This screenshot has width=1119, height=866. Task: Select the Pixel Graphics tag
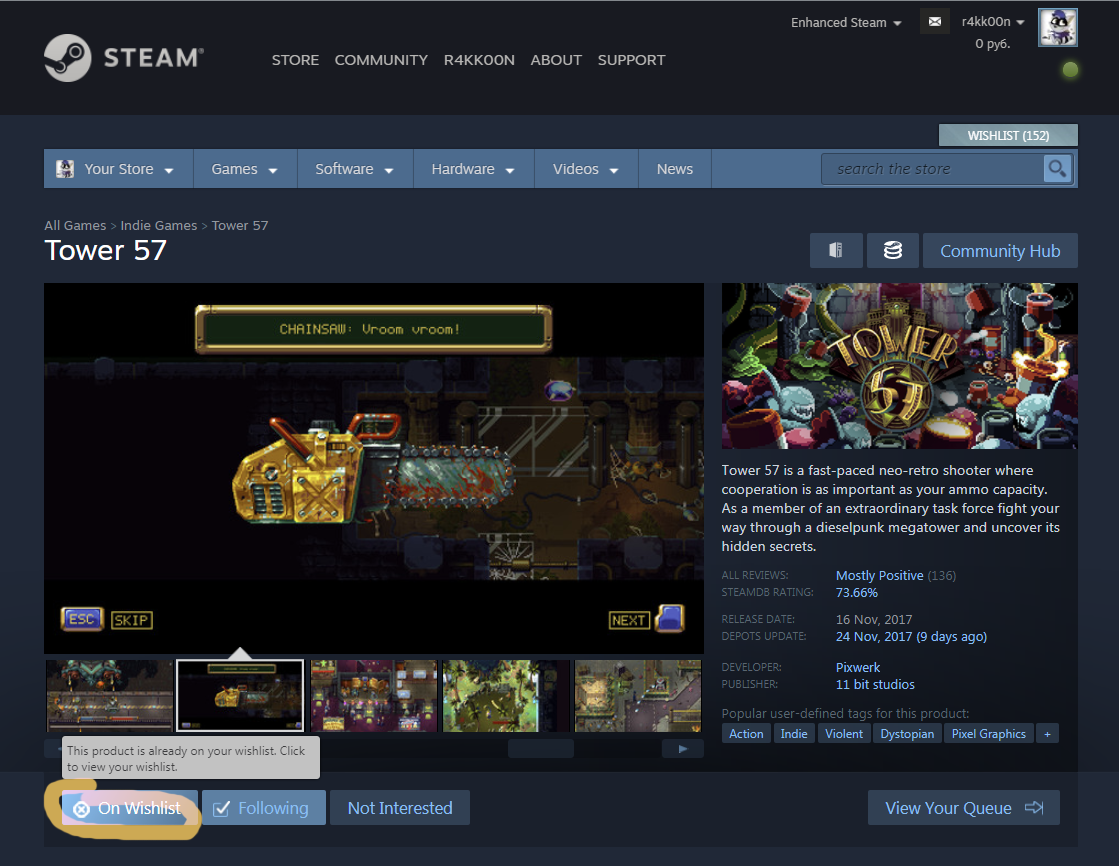tap(988, 734)
